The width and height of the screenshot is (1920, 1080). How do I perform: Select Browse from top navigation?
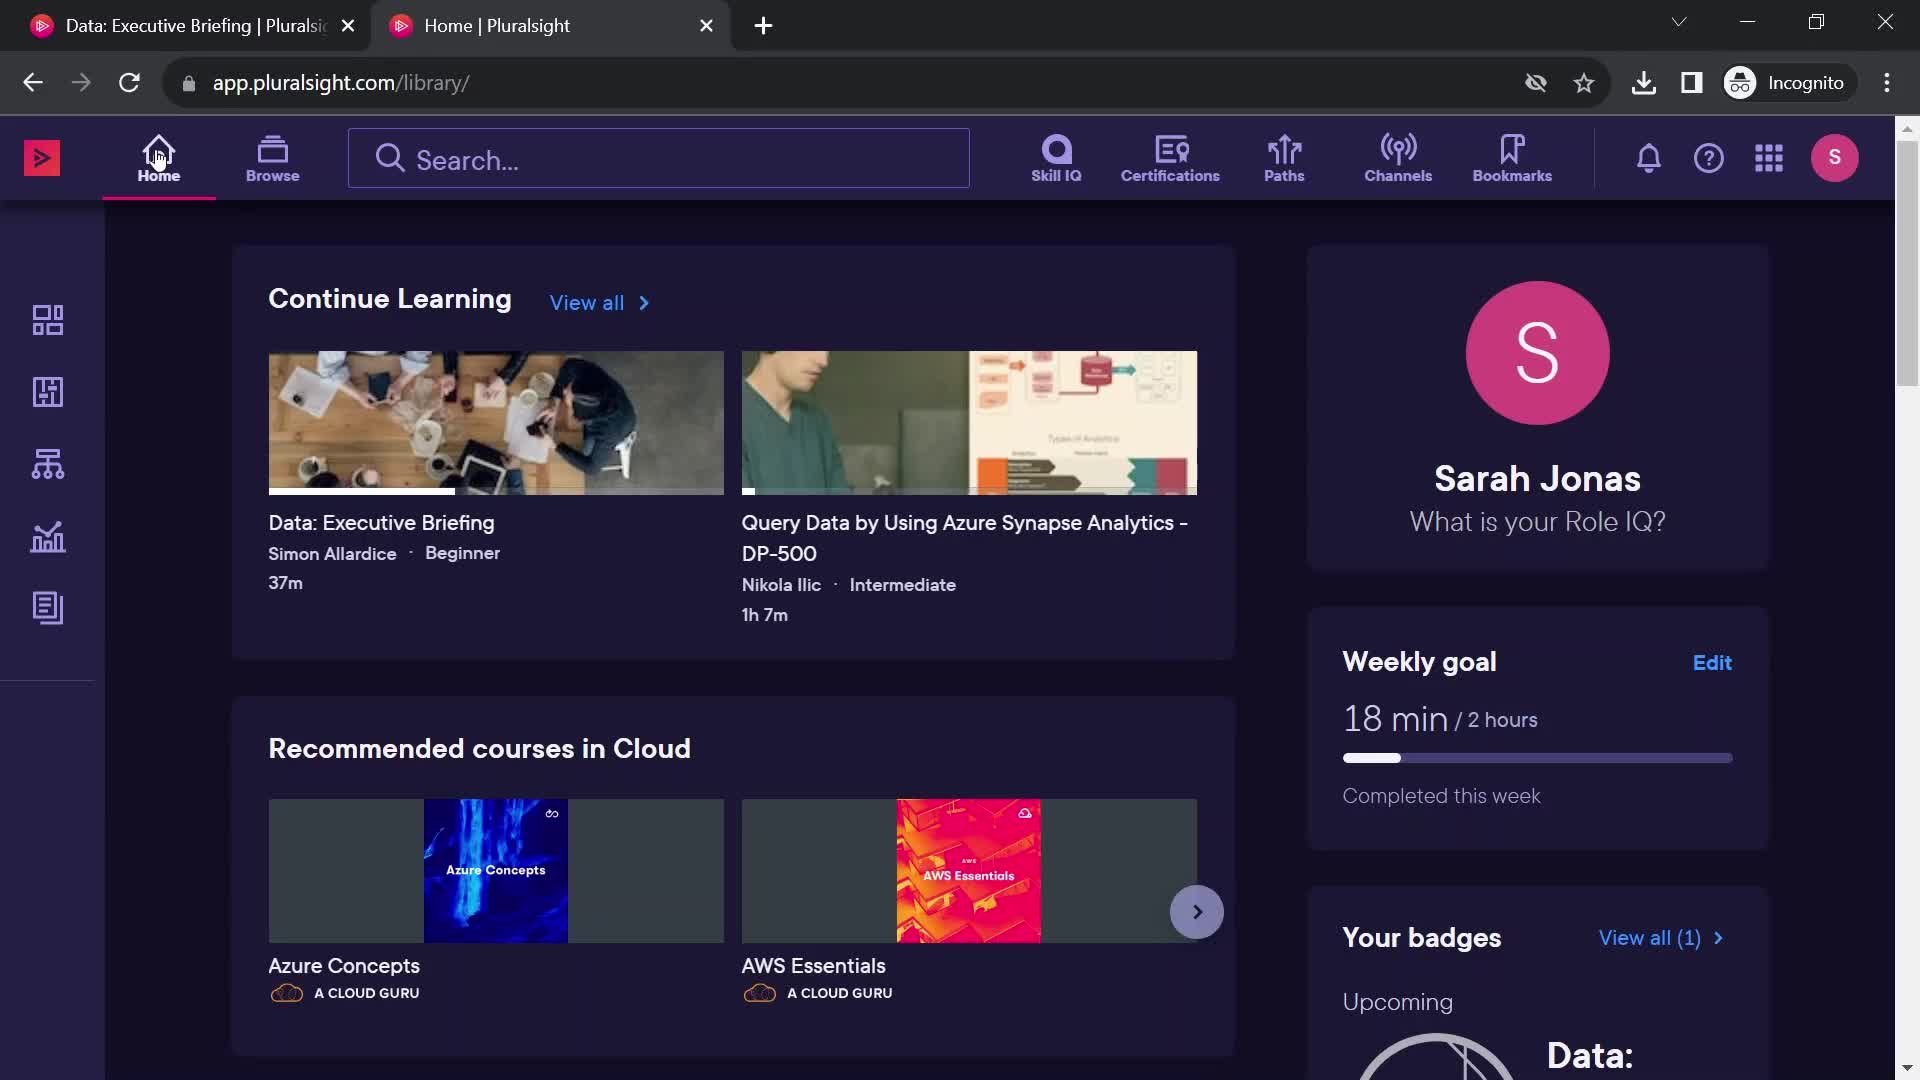(272, 157)
